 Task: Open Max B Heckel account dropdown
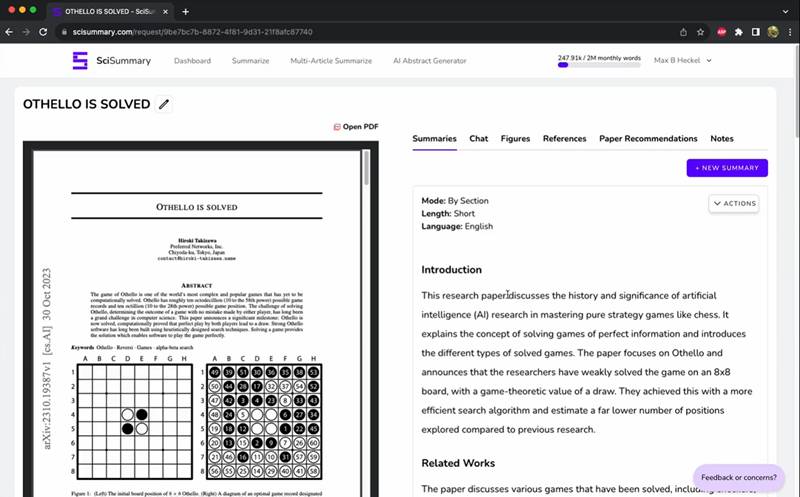click(683, 60)
